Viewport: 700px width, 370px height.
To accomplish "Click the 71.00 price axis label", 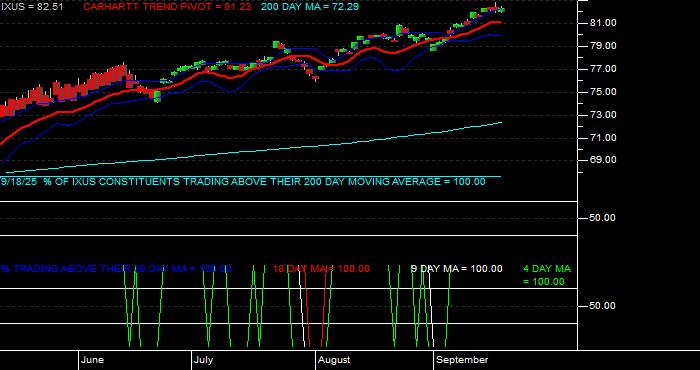I will tap(603, 138).
